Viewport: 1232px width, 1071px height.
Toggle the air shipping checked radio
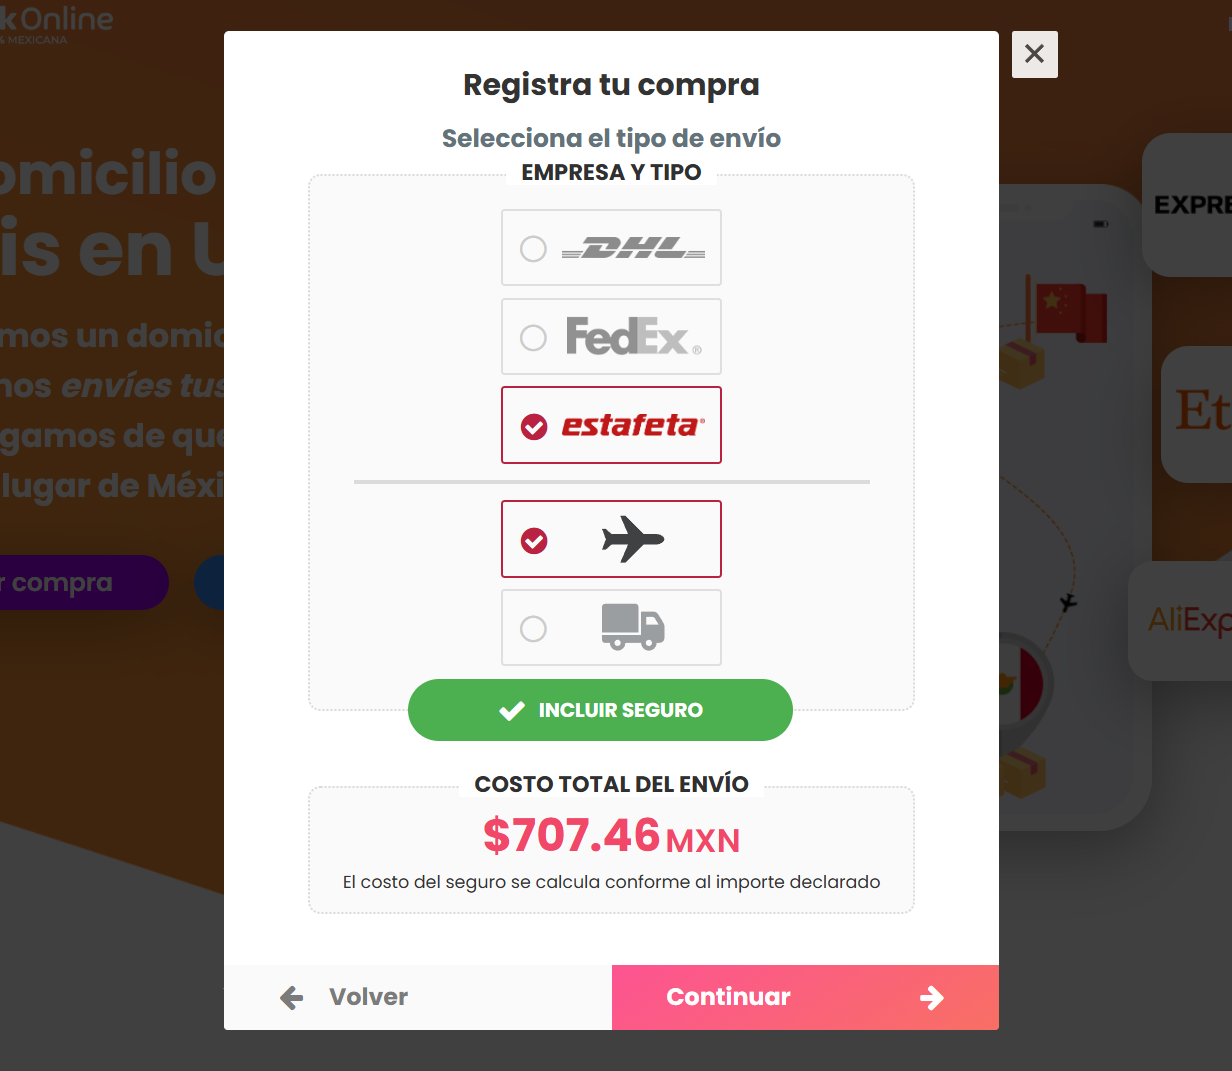534,541
